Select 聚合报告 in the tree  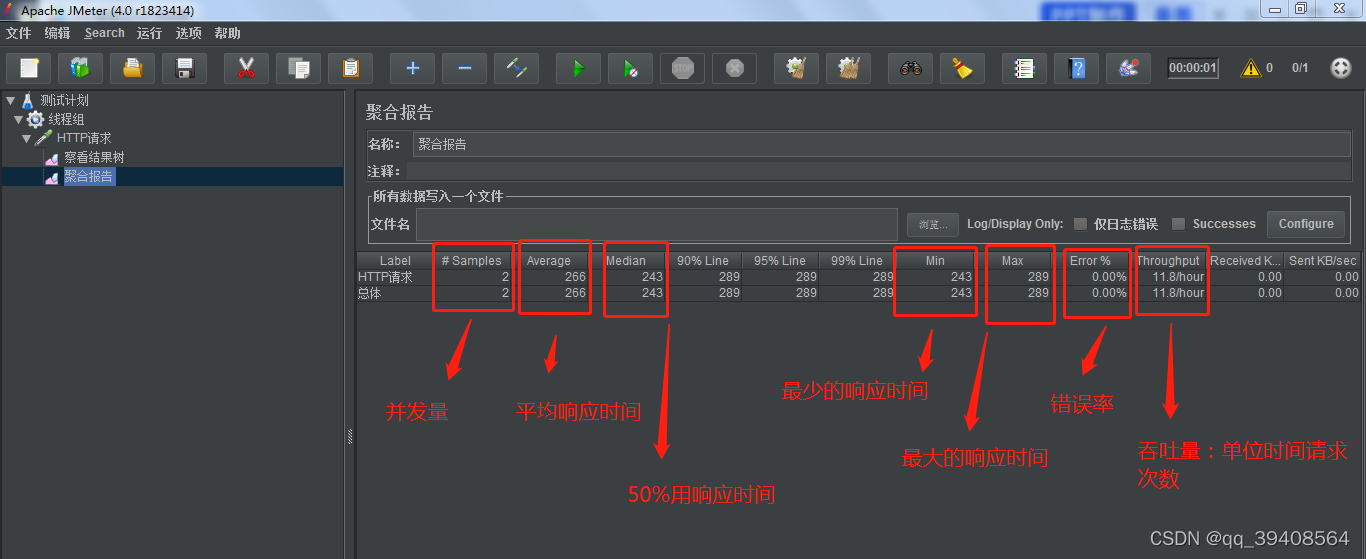pyautogui.click(x=89, y=176)
